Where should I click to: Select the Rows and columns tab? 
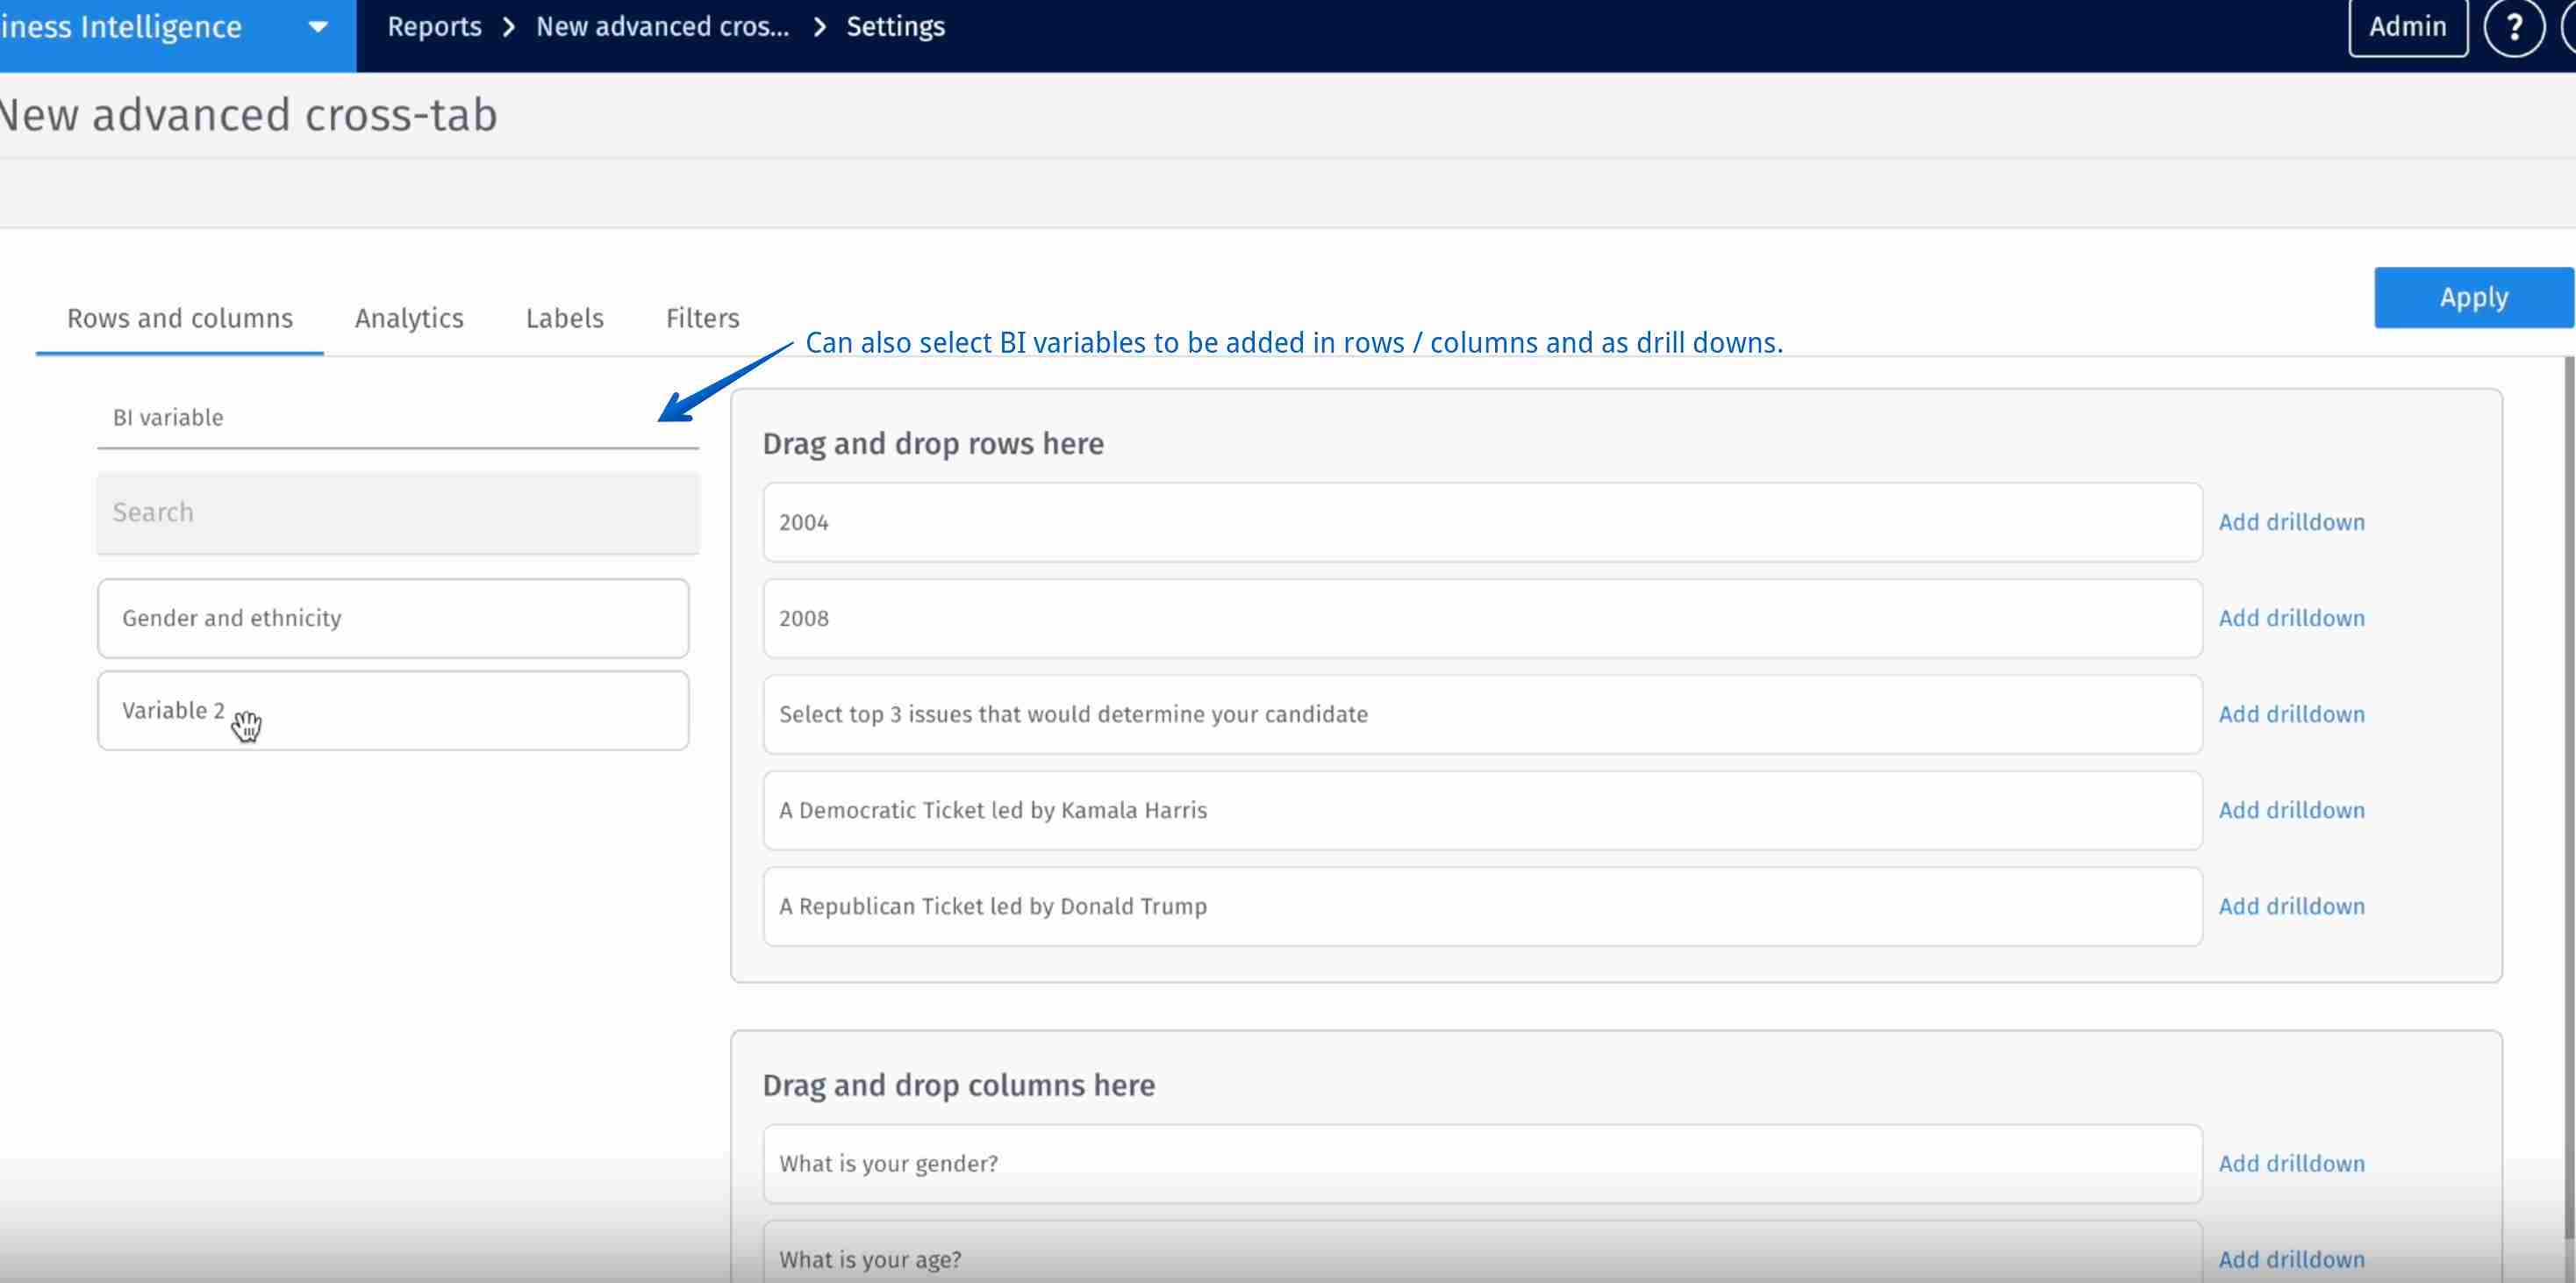[x=180, y=318]
